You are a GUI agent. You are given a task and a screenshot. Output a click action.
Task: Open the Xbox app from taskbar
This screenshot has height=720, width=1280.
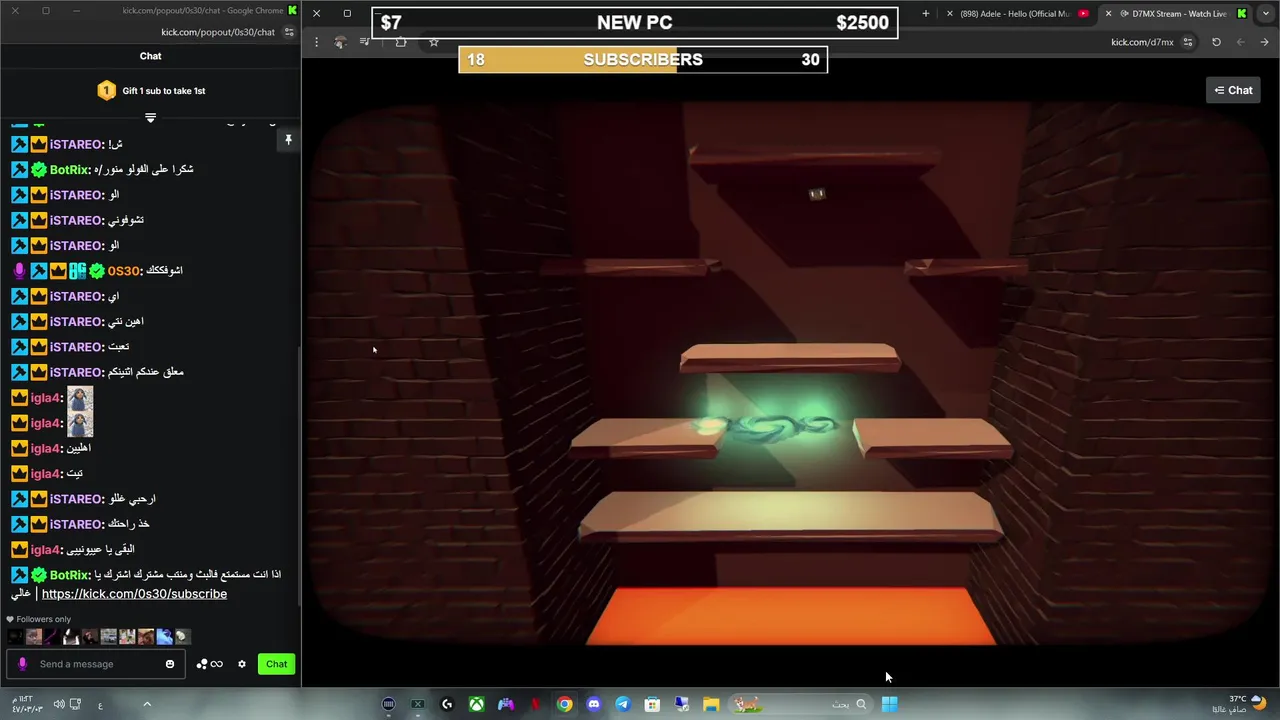pos(477,704)
